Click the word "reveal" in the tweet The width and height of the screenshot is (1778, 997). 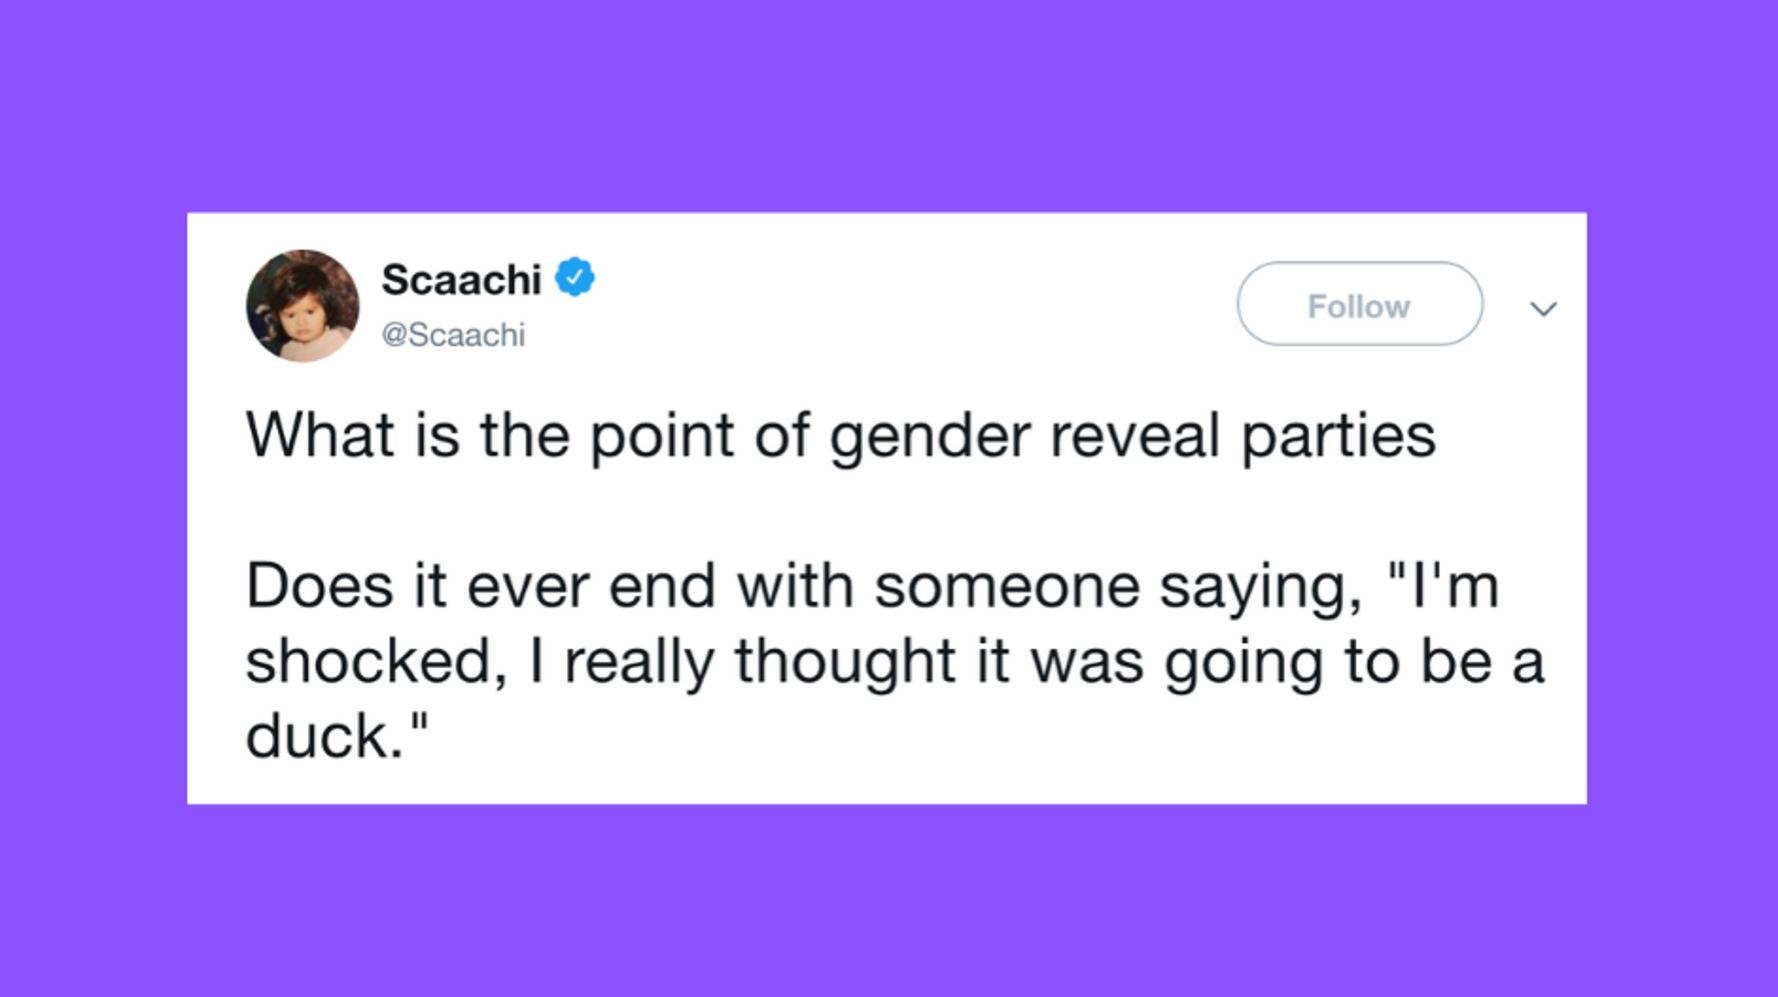[1134, 436]
